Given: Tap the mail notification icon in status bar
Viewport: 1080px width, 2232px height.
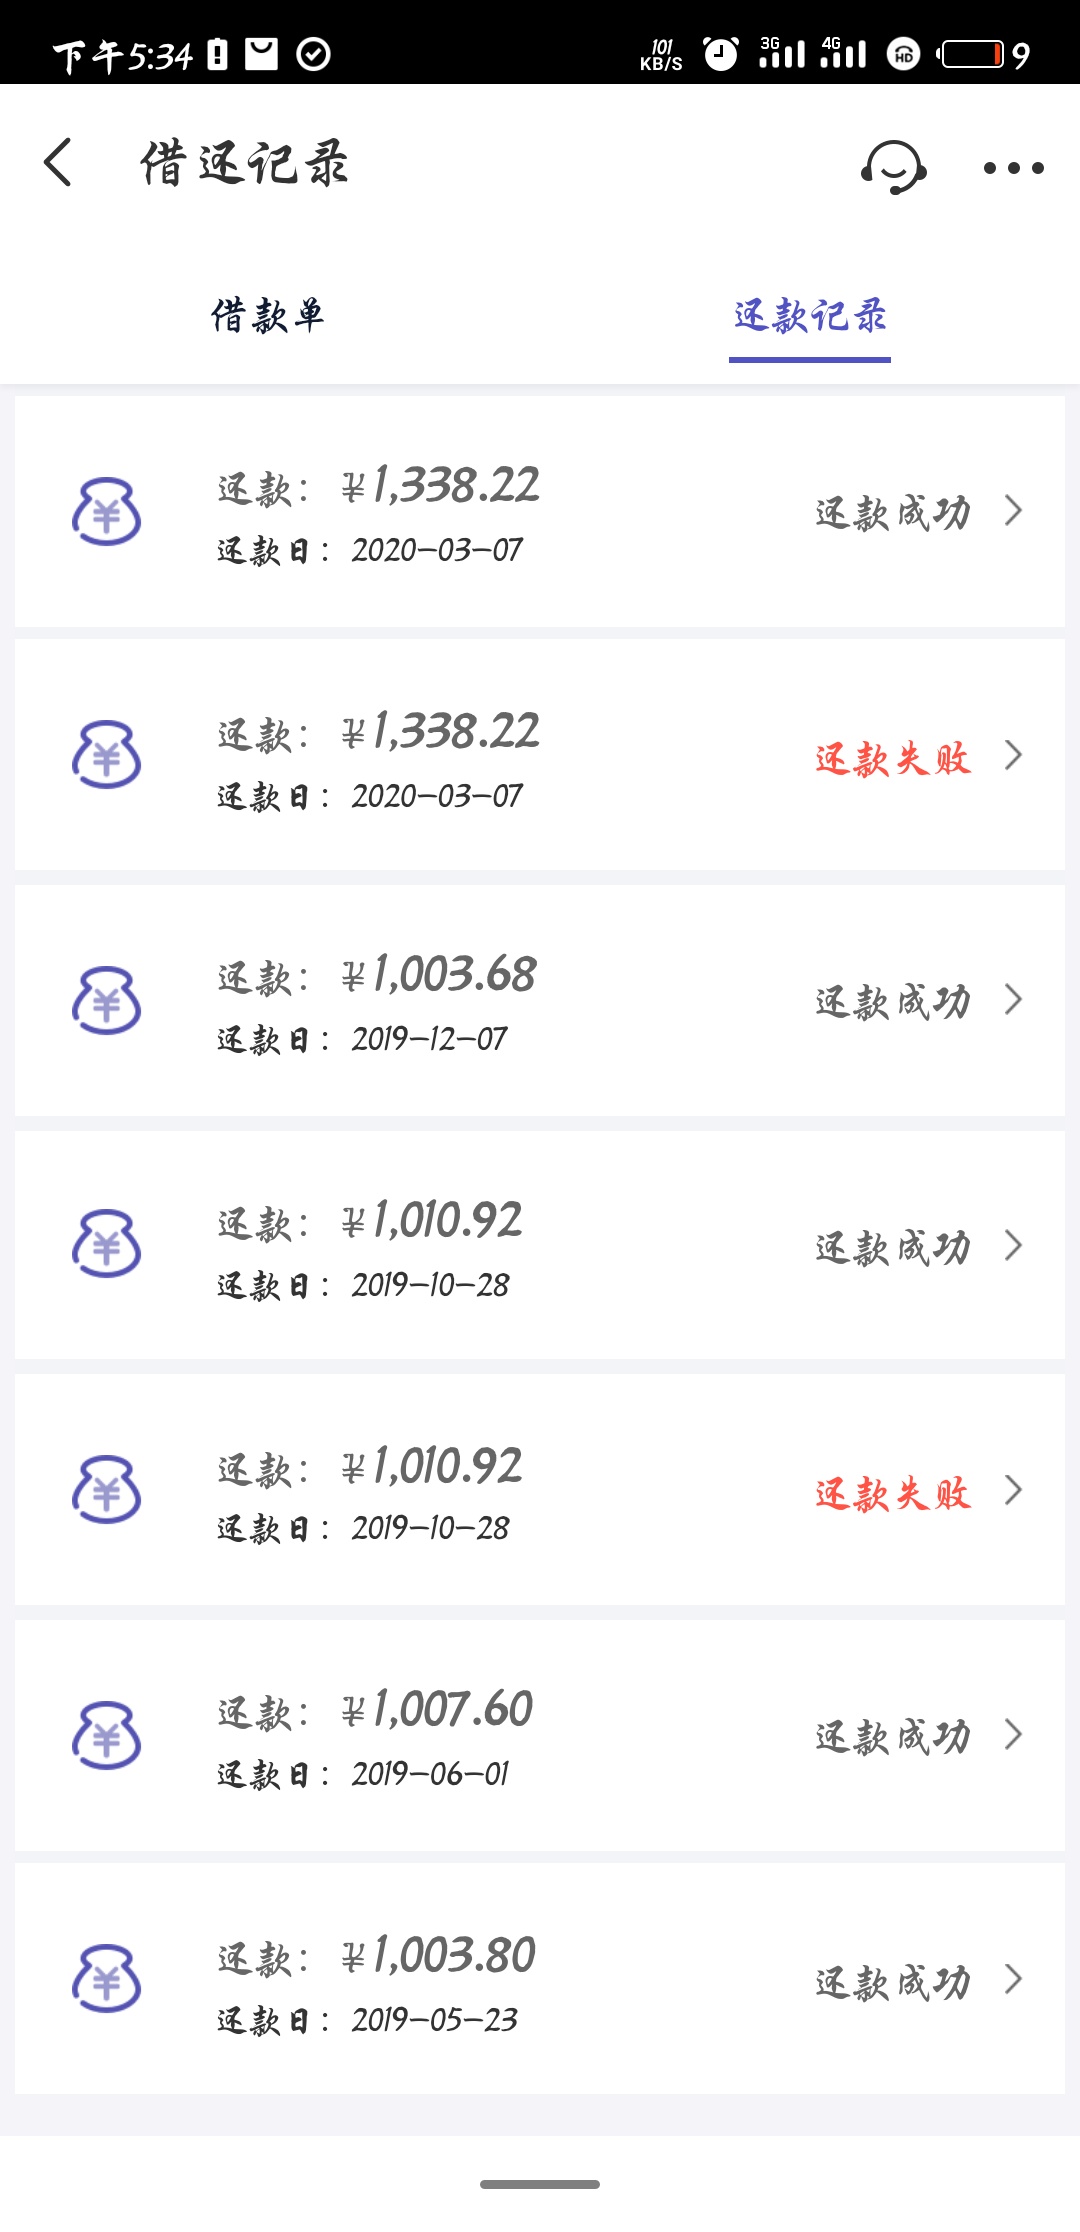Looking at the screenshot, I should pyautogui.click(x=262, y=54).
